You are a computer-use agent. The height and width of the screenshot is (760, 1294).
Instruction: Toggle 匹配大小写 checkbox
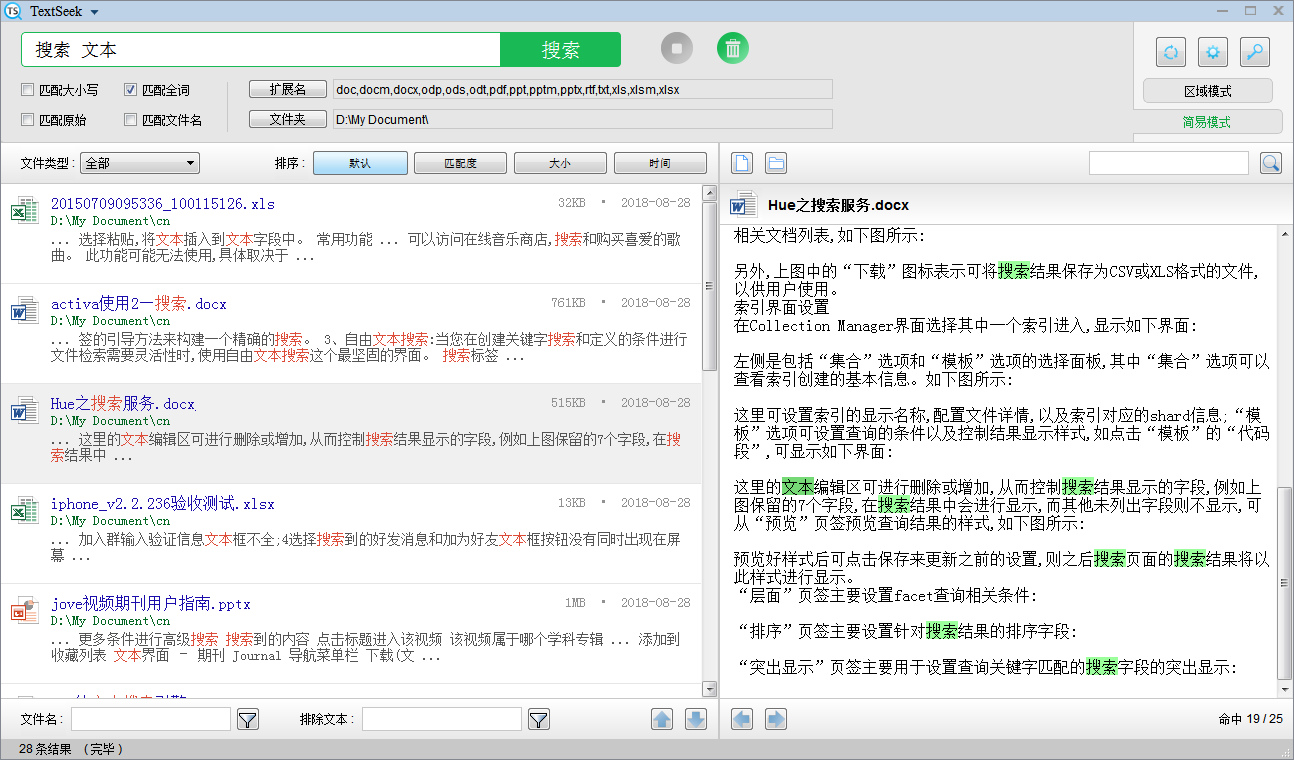[28, 90]
